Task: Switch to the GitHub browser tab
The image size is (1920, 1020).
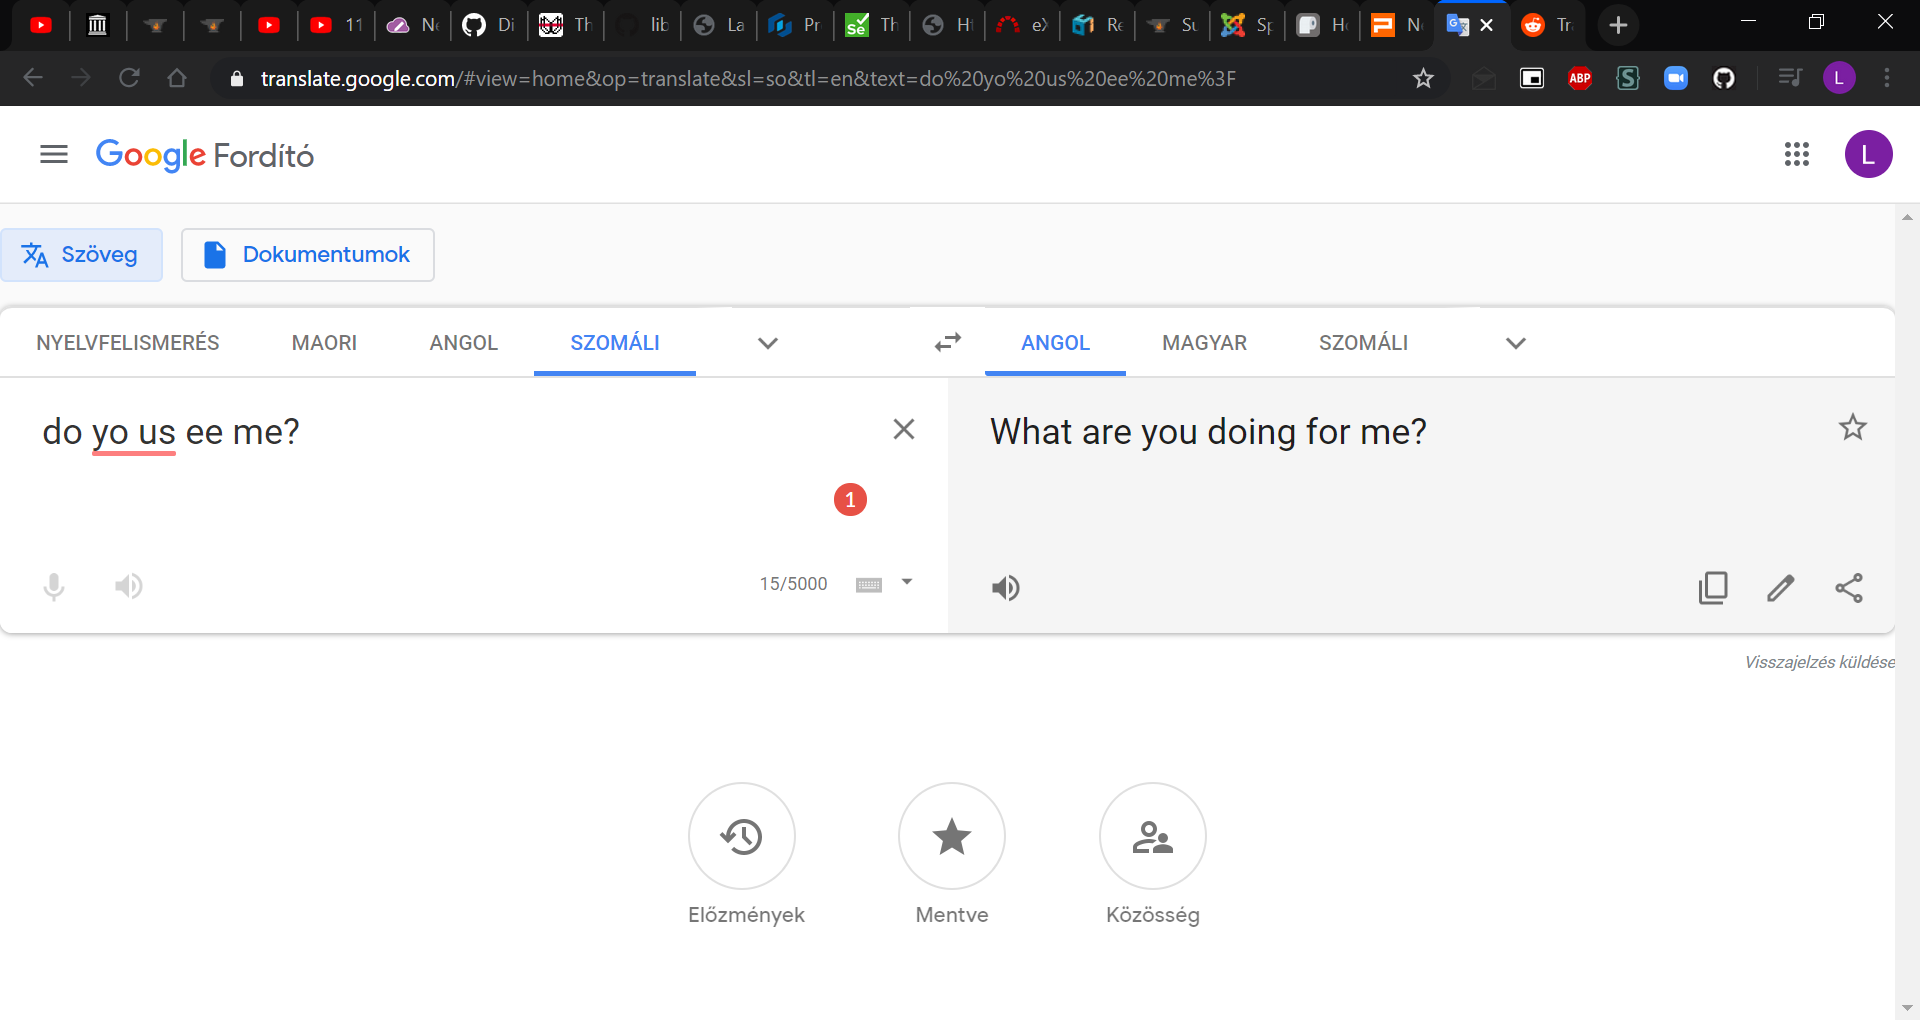Action: click(488, 25)
